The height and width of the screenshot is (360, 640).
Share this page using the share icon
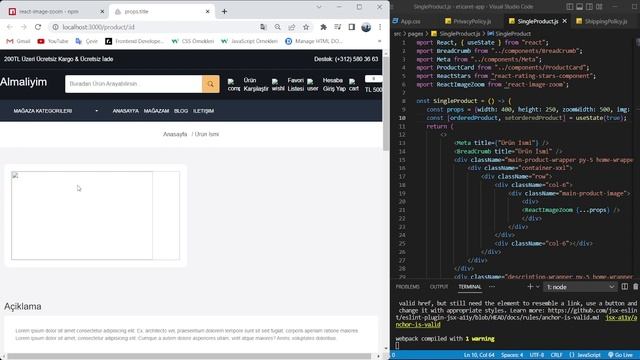click(x=291, y=27)
